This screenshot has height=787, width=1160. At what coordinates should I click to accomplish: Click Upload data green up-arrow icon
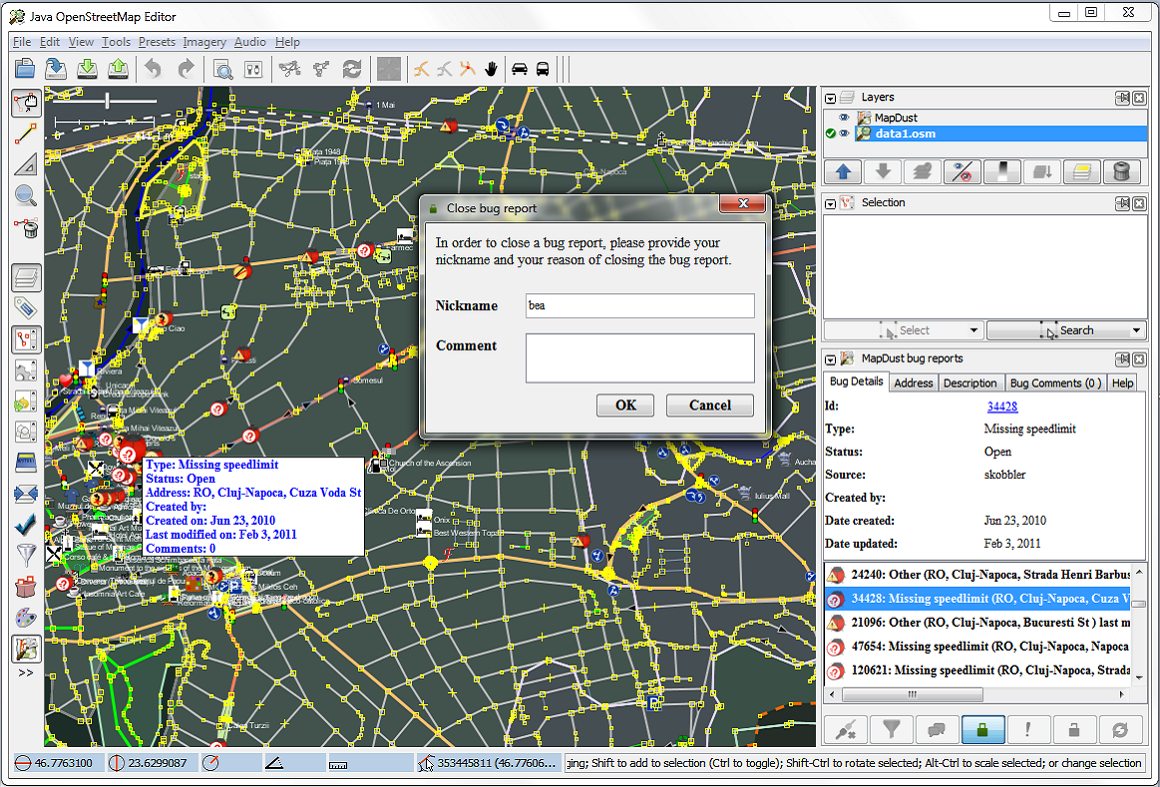click(x=118, y=69)
